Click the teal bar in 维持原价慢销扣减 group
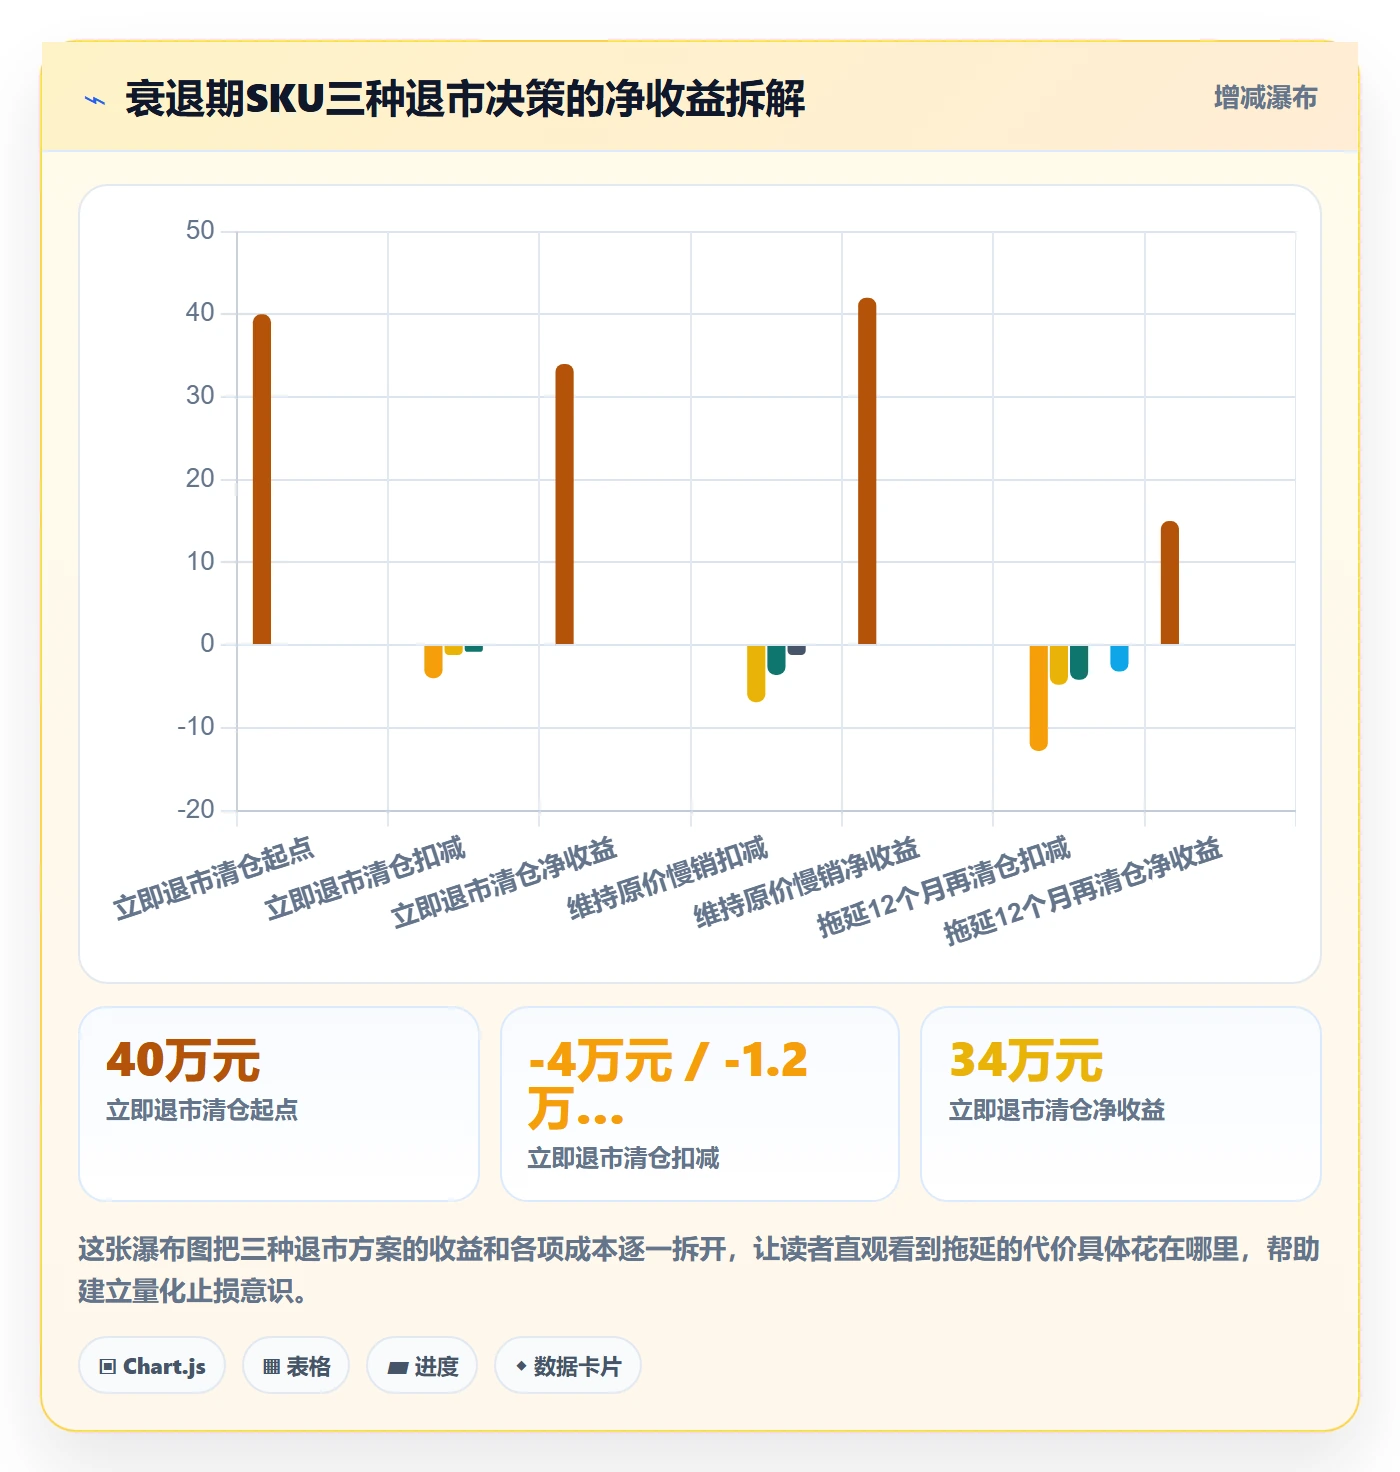Image resolution: width=1400 pixels, height=1472 pixels. [776, 660]
